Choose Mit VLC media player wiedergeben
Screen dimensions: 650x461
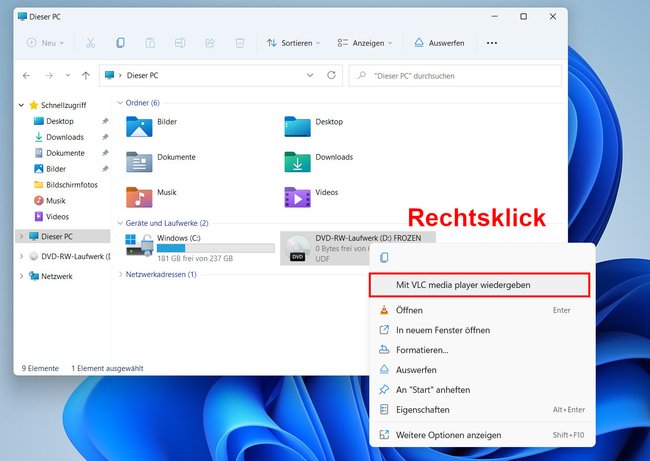coord(480,285)
